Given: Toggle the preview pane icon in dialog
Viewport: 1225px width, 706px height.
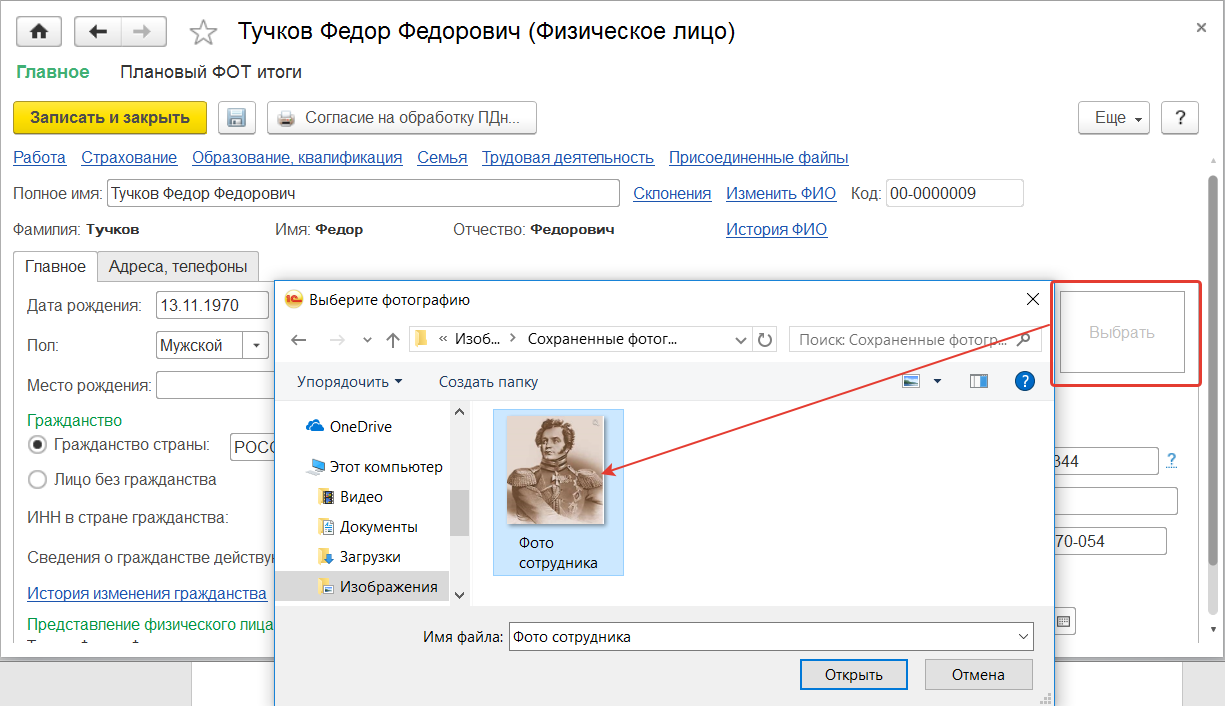Looking at the screenshot, I should (x=978, y=382).
